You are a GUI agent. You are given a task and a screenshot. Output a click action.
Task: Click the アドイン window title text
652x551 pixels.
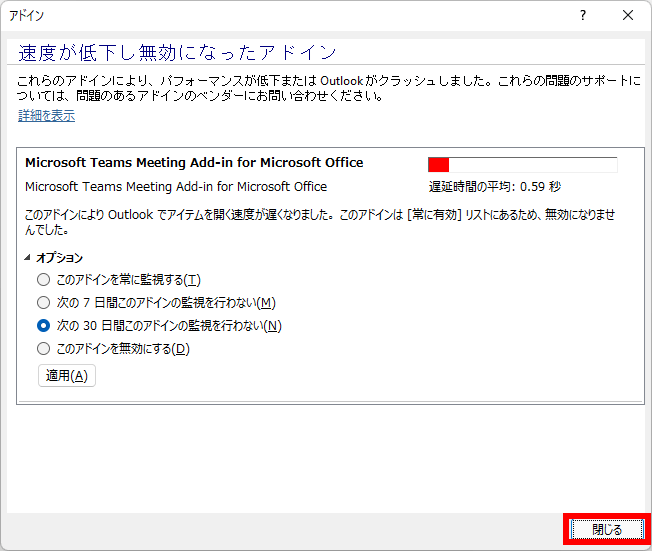[26, 15]
